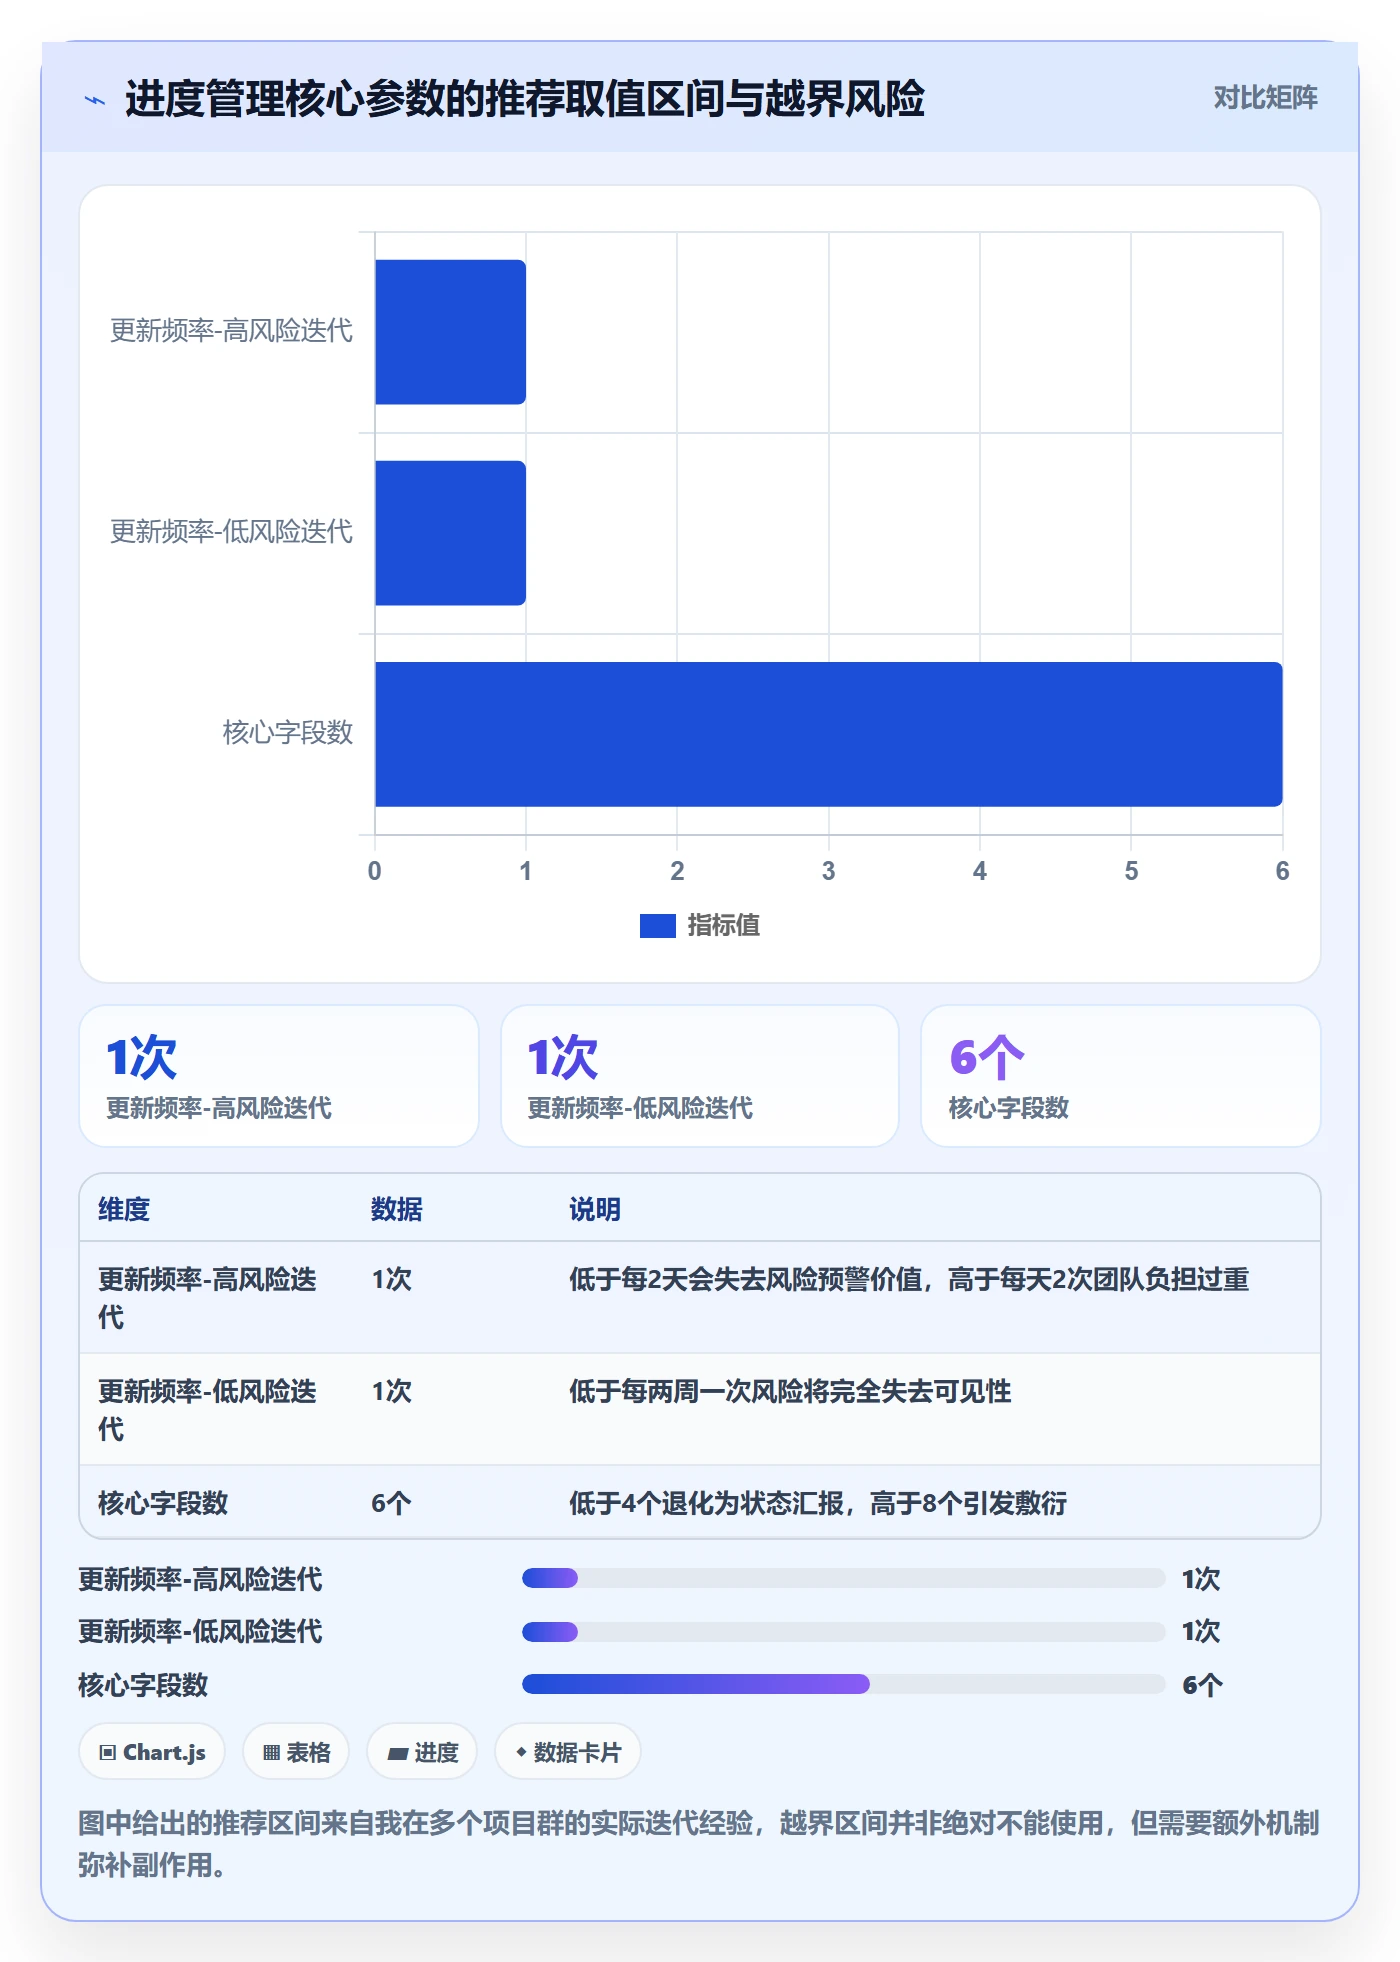This screenshot has width=1400, height=1962.
Task: Click the x-axis tick label 3
Action: click(828, 871)
